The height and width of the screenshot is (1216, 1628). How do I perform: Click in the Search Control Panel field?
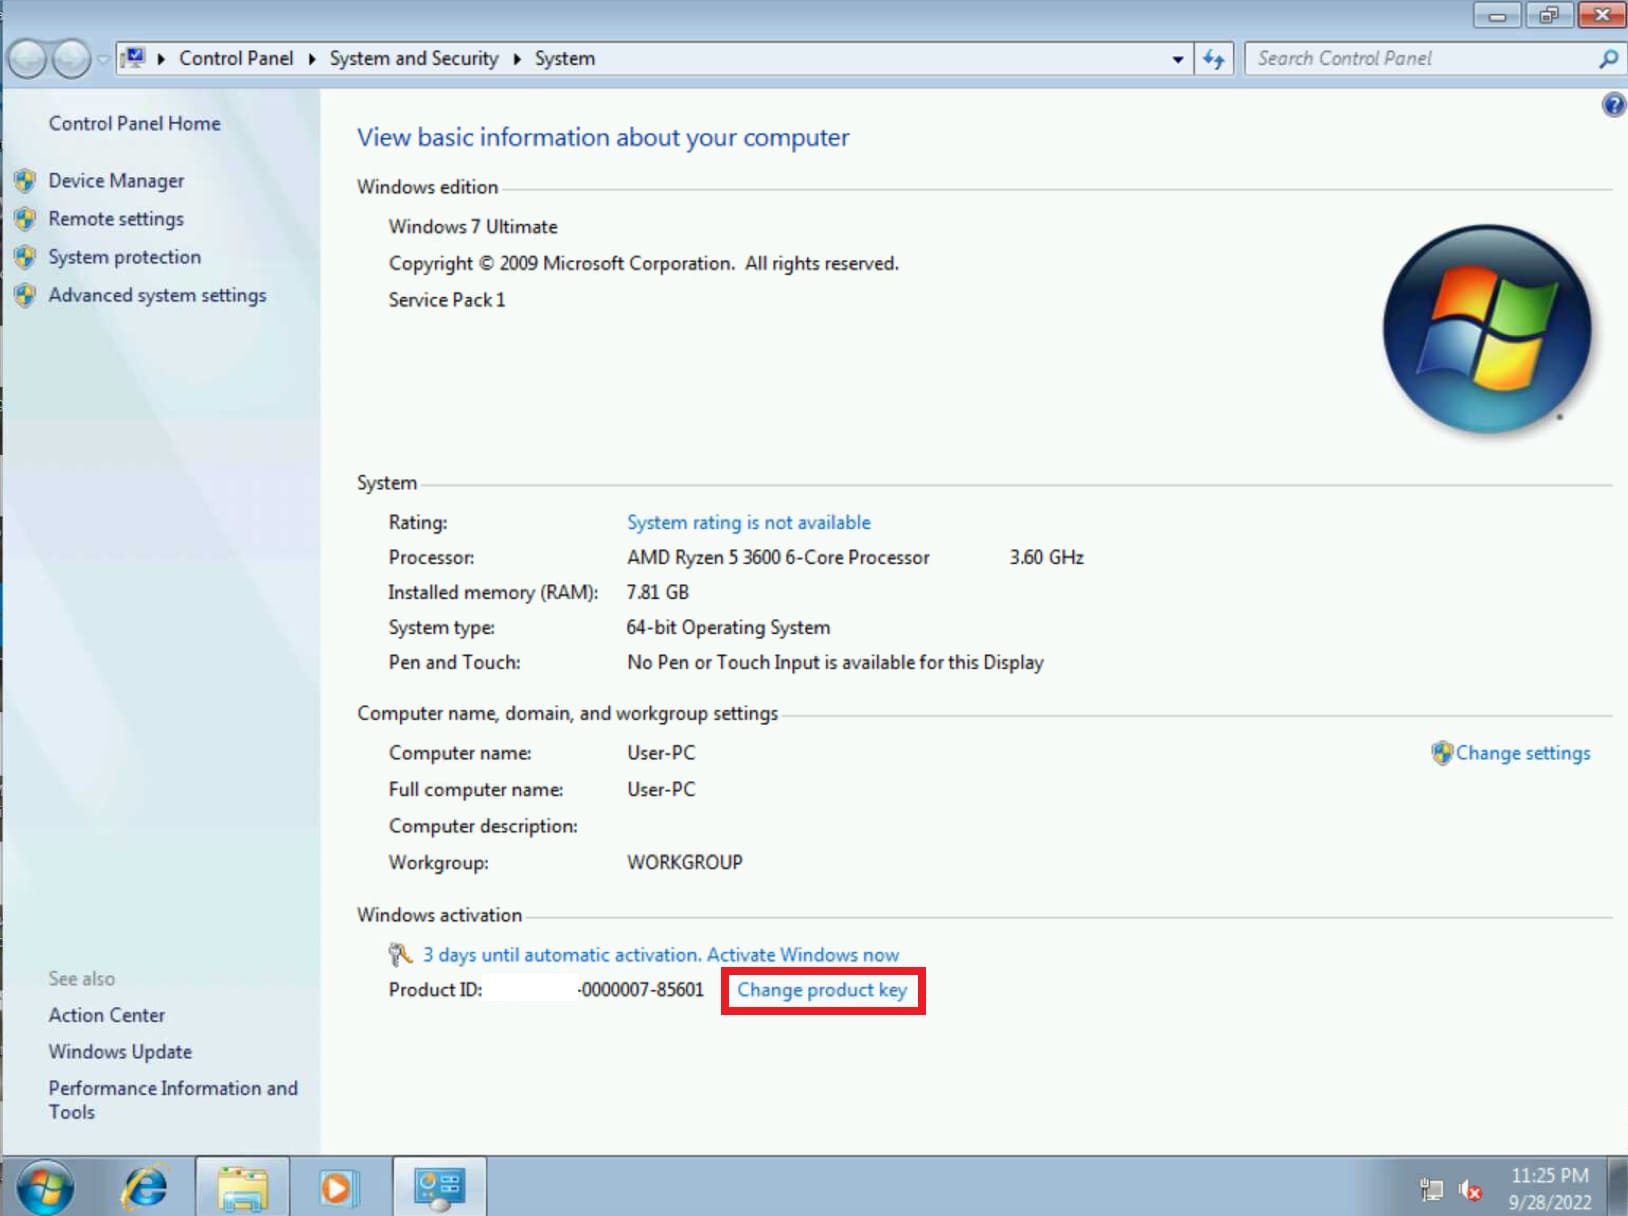(1420, 59)
